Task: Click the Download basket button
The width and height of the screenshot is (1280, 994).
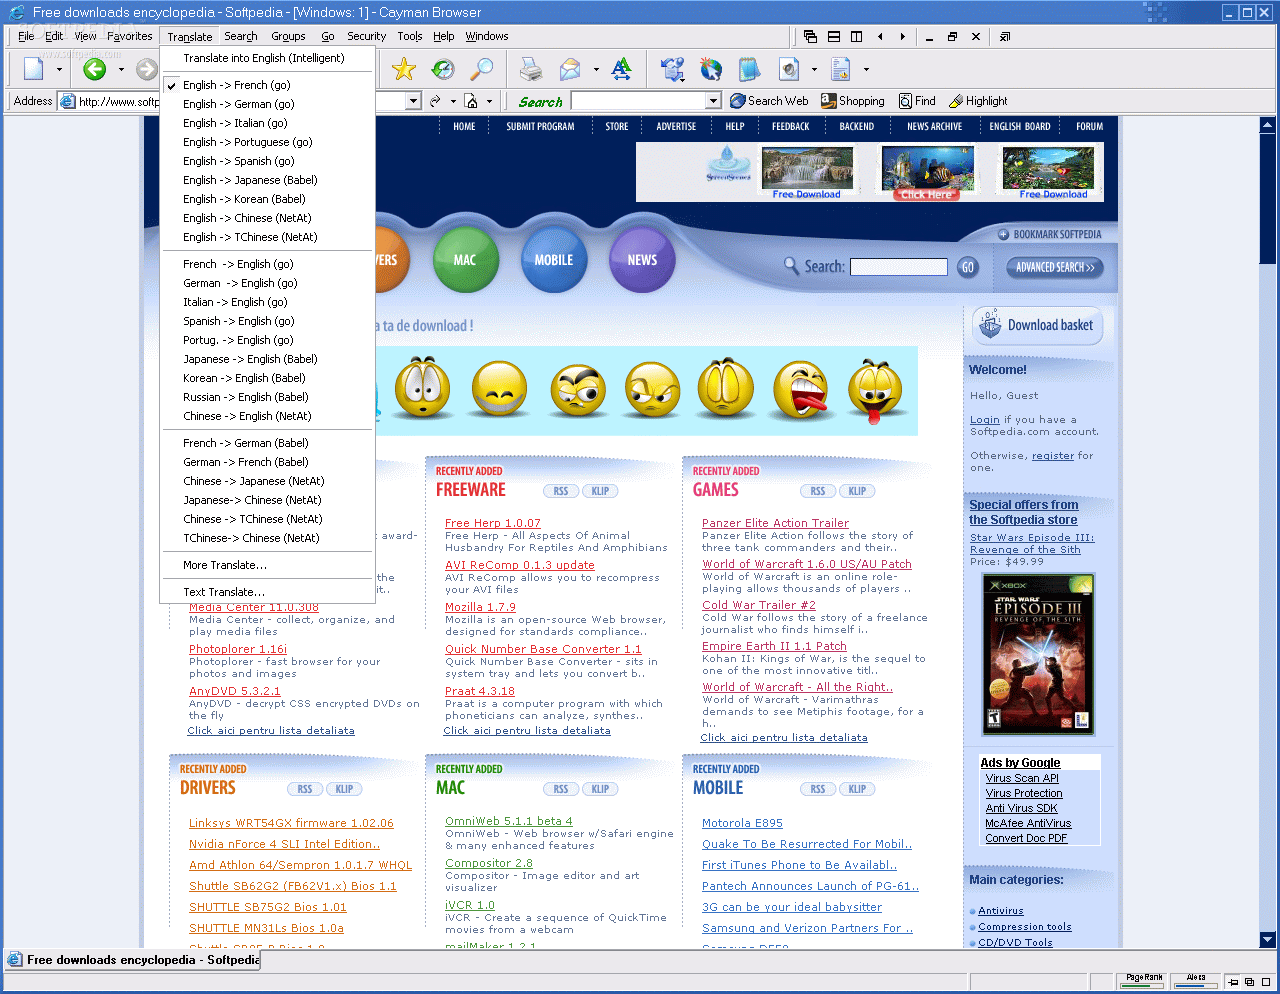Action: click(x=1037, y=325)
